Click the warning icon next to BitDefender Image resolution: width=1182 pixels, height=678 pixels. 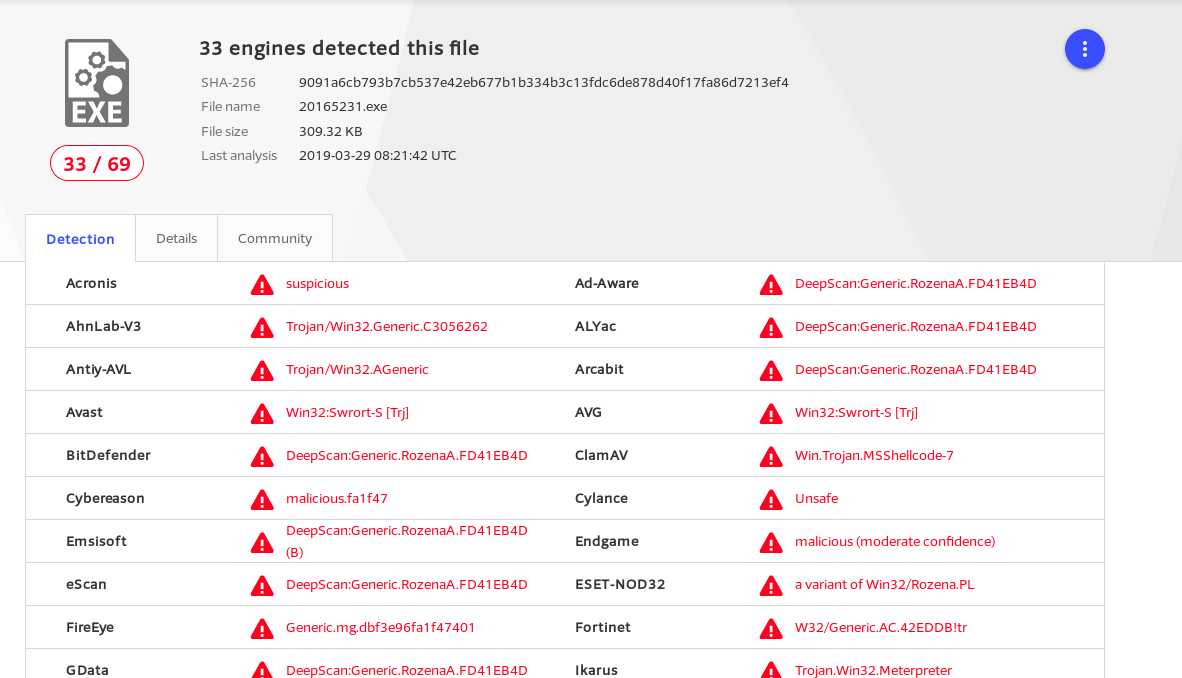262,456
